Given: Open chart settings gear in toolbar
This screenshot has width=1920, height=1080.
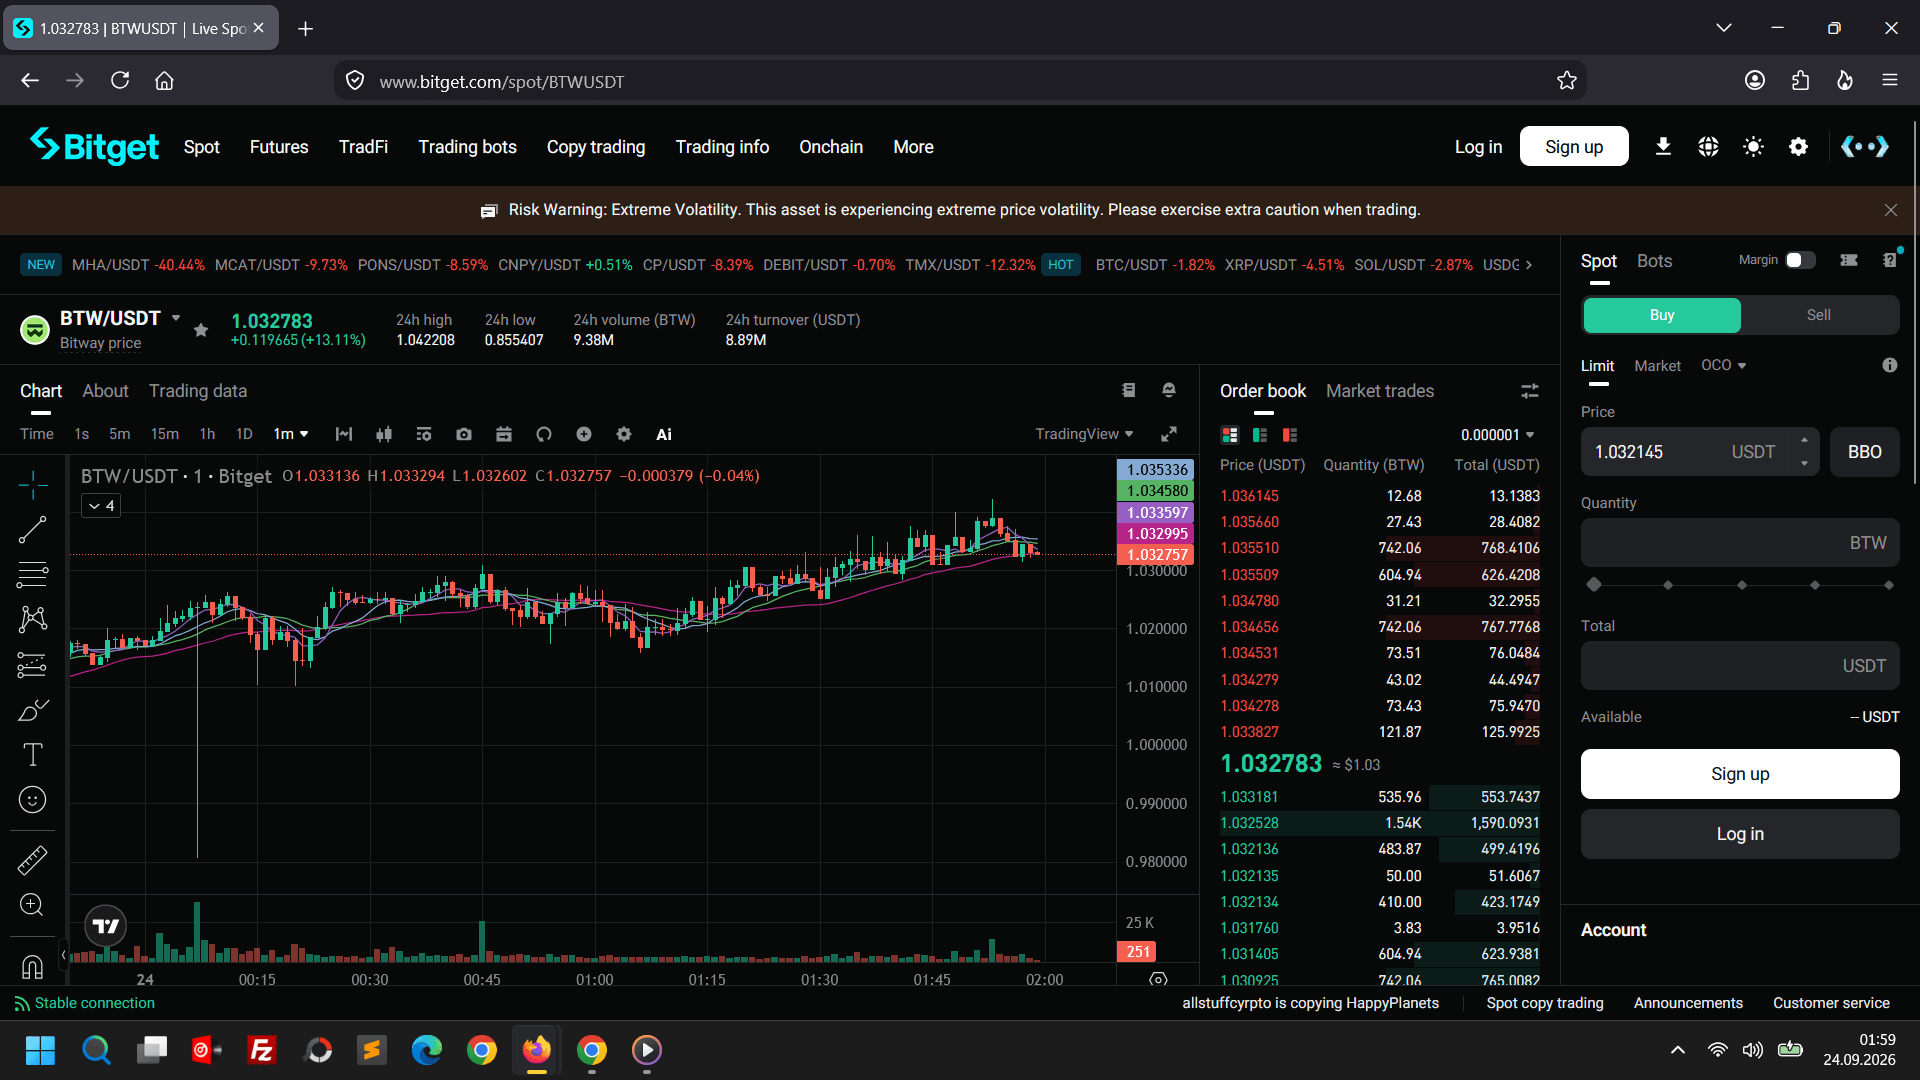Looking at the screenshot, I should pos(624,434).
